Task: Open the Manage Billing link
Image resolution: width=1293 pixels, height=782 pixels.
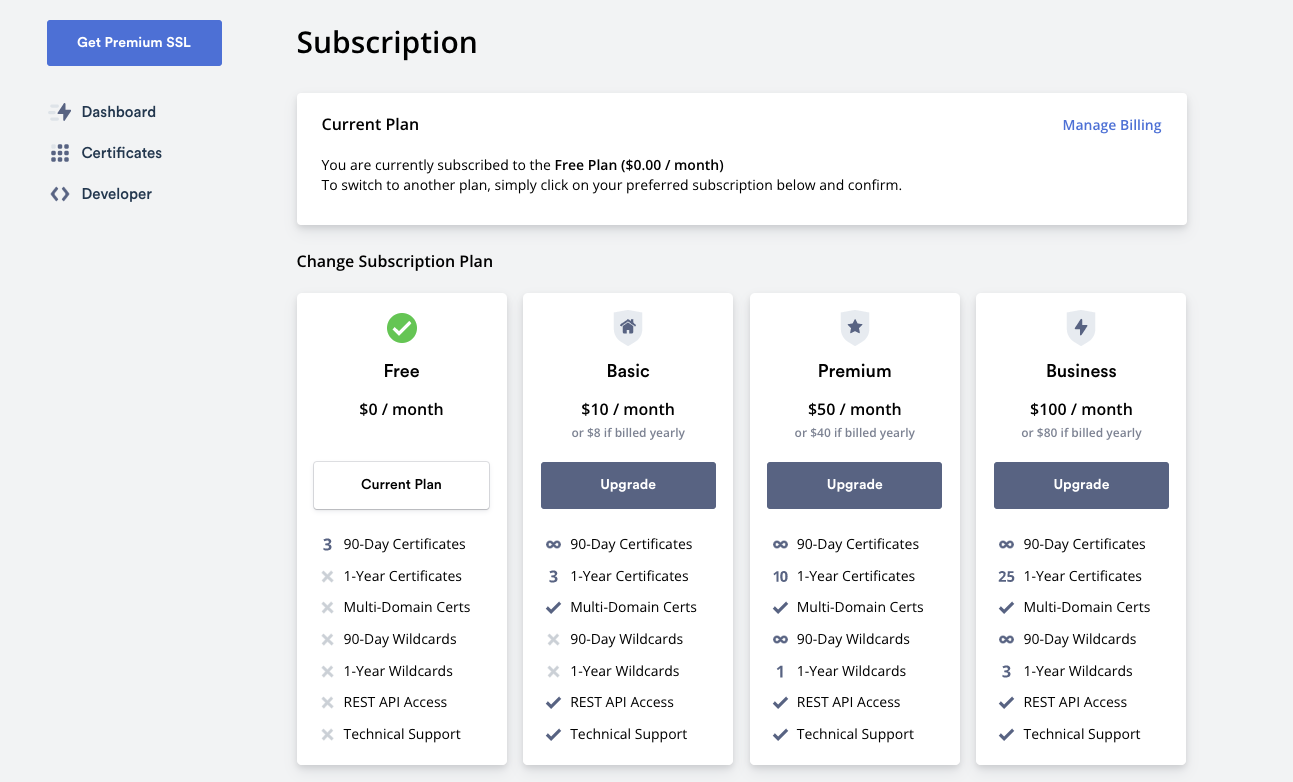Action: click(1112, 125)
